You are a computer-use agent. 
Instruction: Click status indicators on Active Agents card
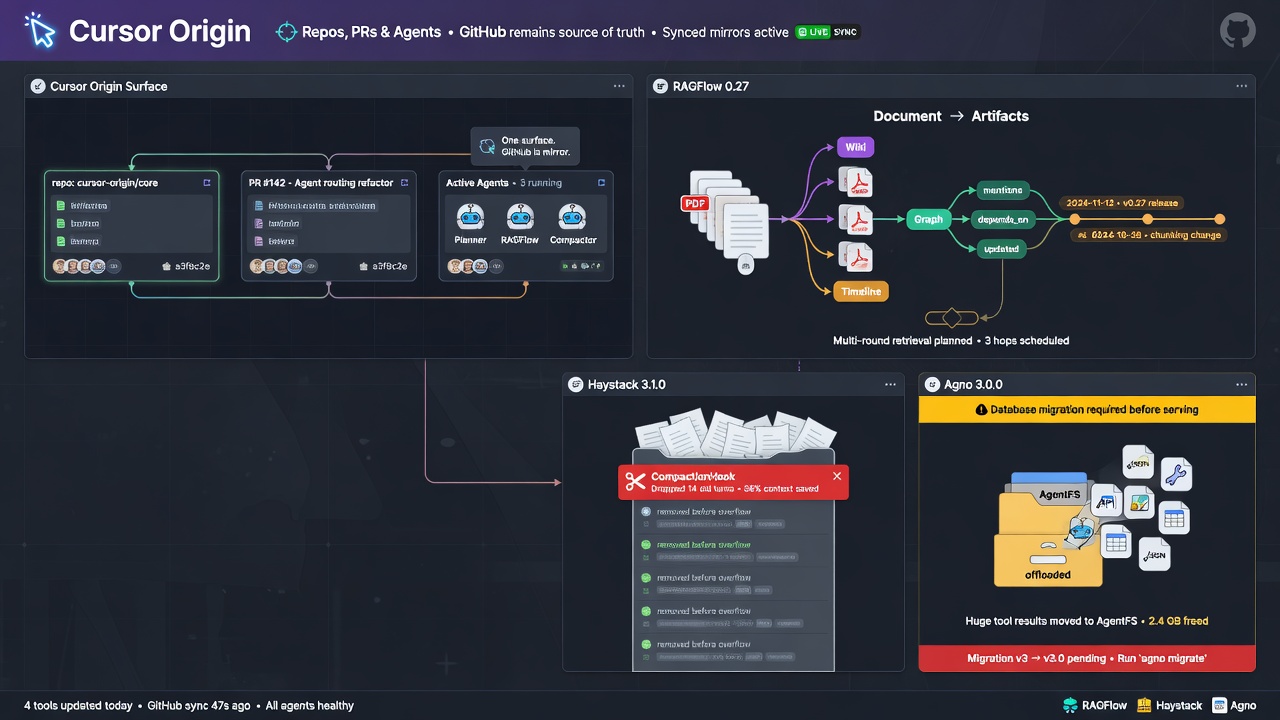(582, 267)
